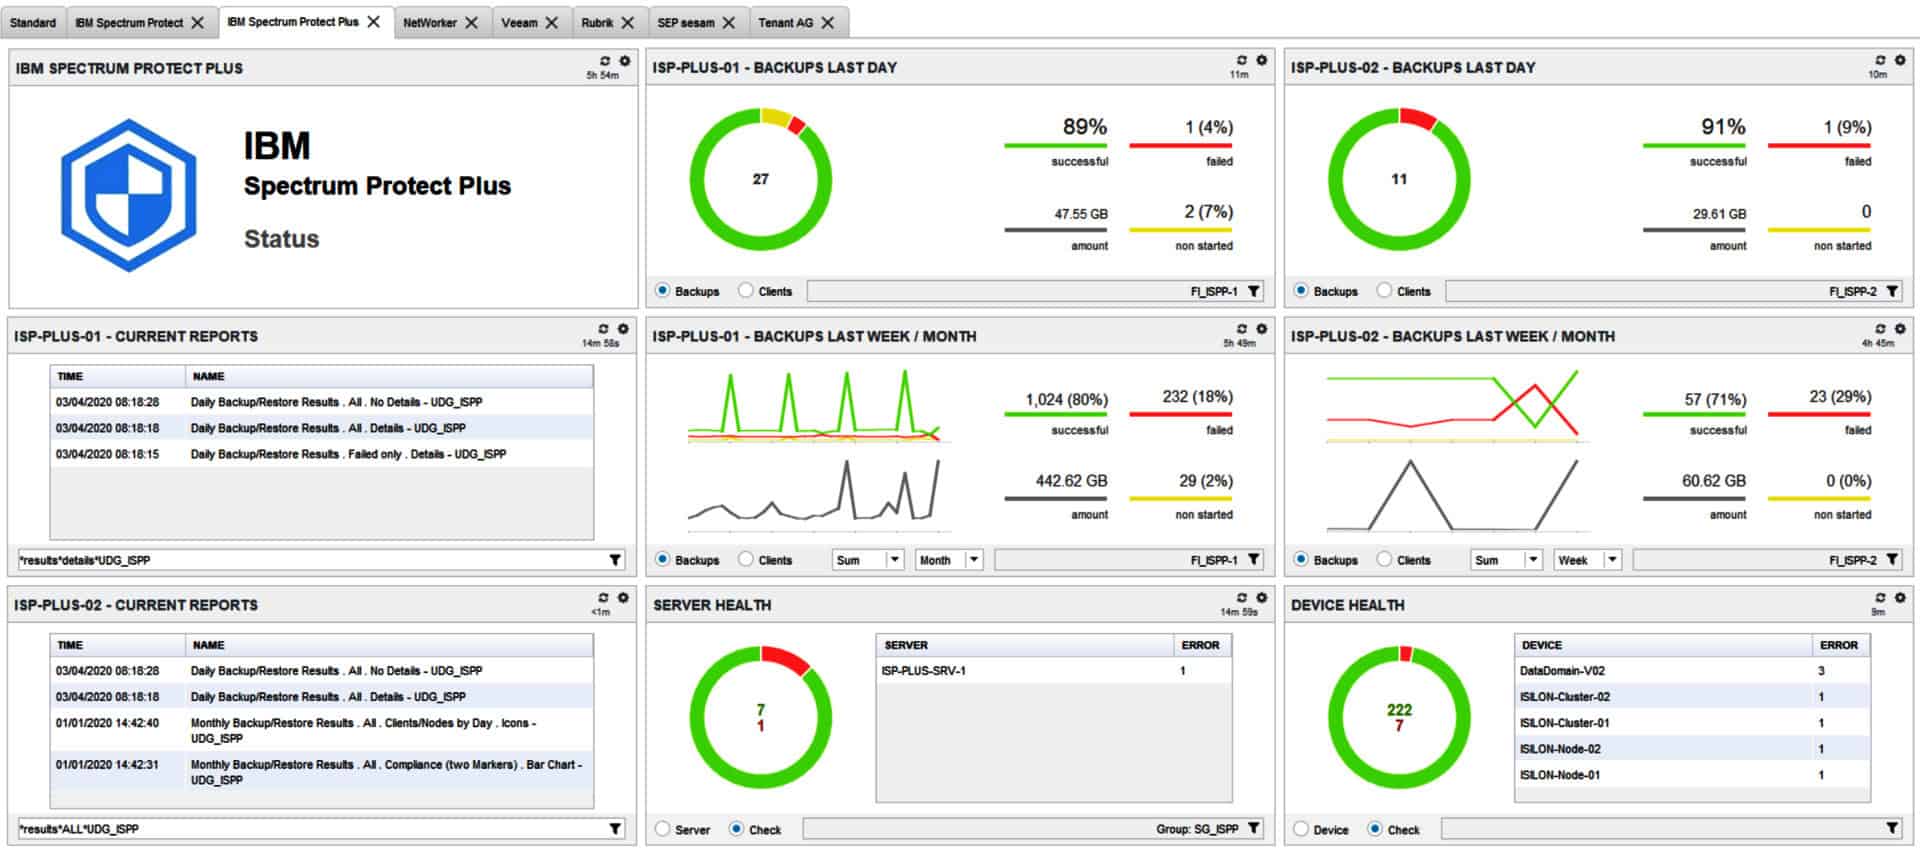Switch to the NetWorker tab
The width and height of the screenshot is (1920, 856).
click(429, 22)
